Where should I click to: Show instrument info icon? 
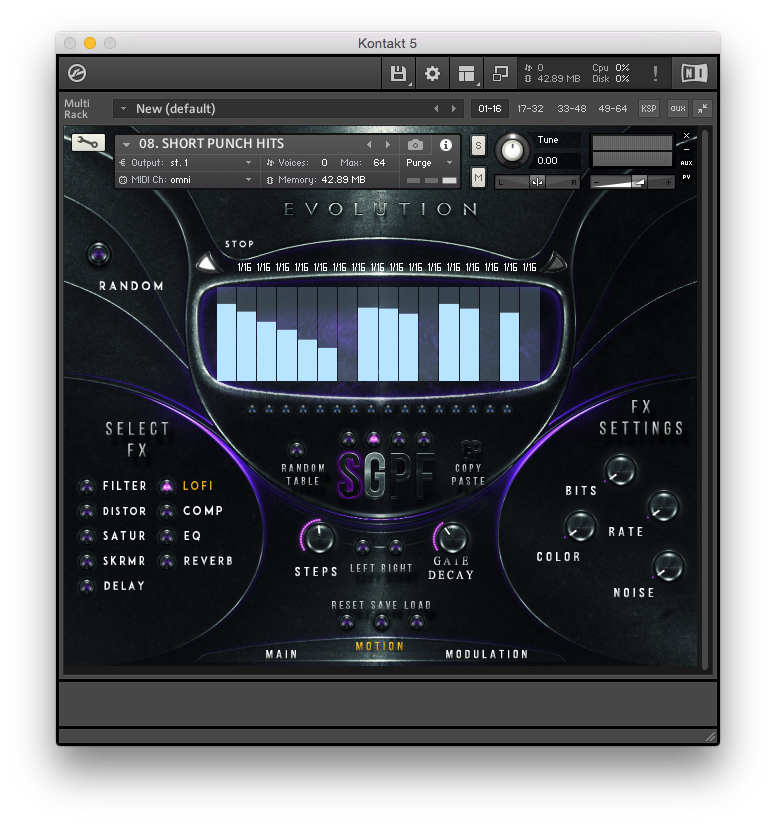pos(446,144)
